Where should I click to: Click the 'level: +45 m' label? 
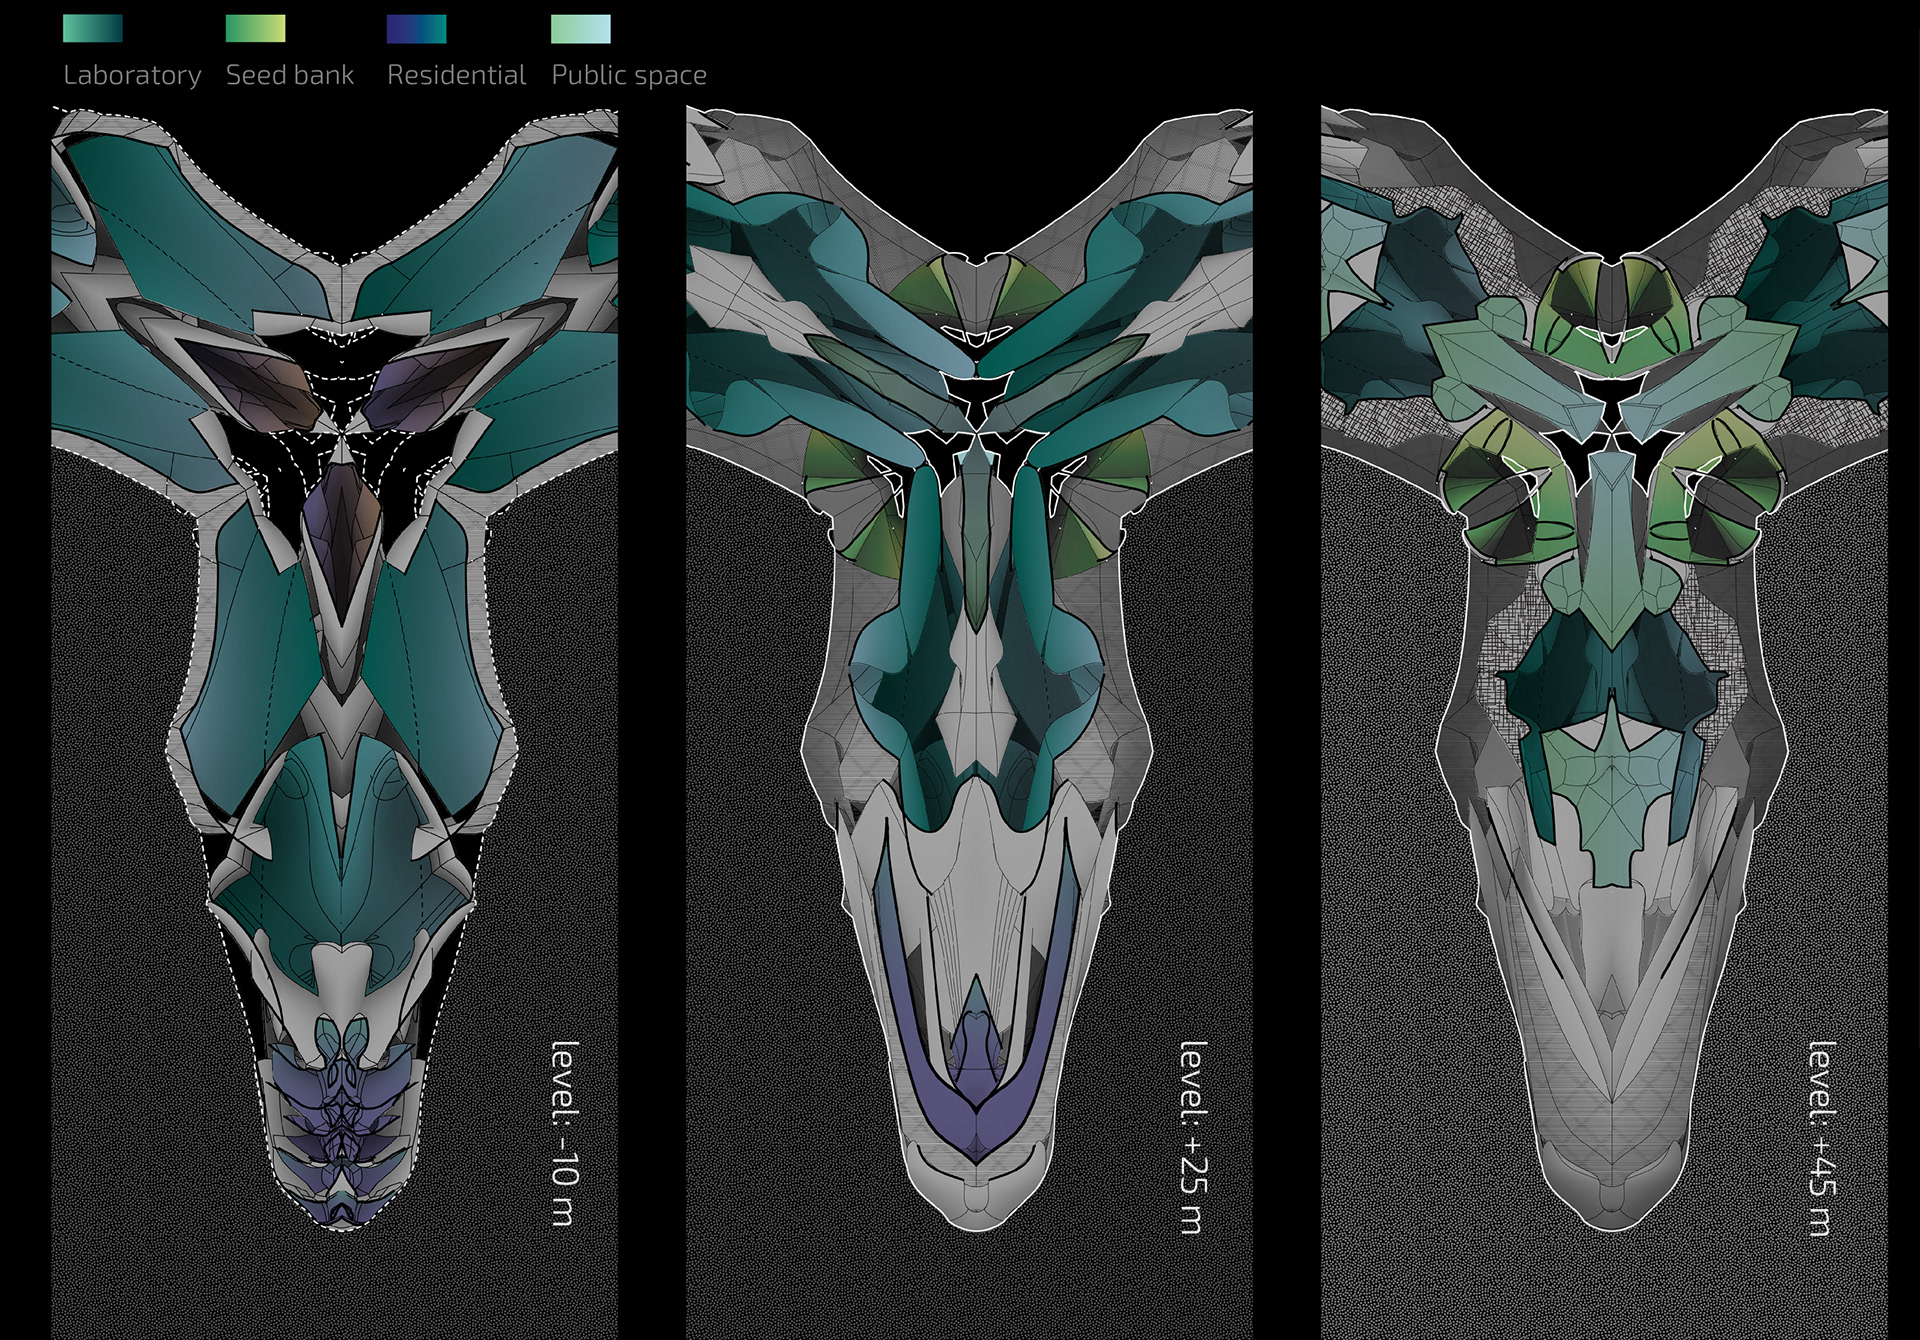(1822, 1138)
